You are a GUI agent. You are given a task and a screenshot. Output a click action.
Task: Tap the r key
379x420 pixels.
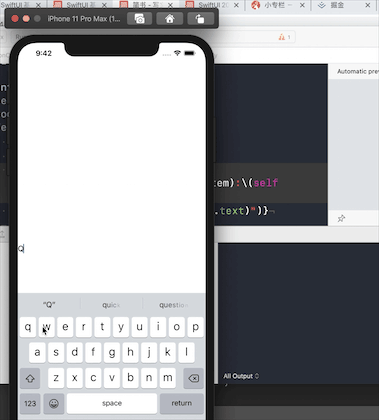(x=84, y=327)
